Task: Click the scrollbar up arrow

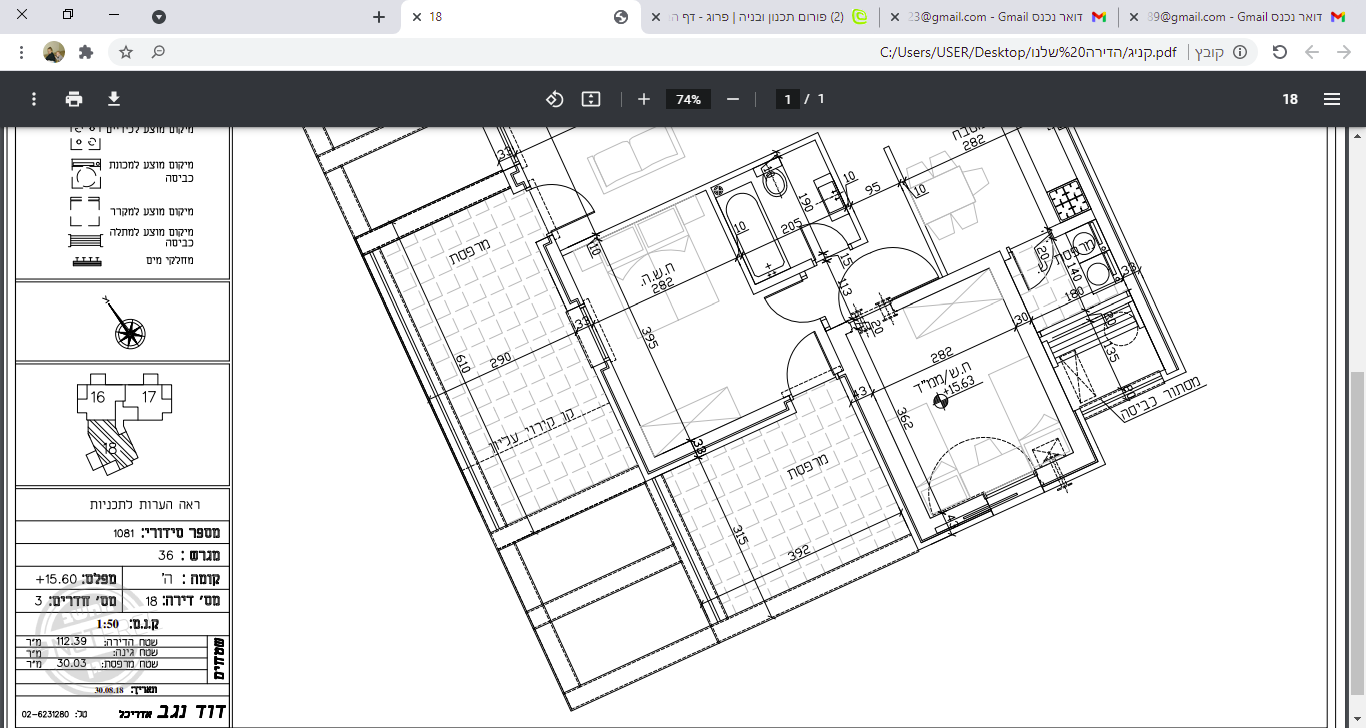Action: pyautogui.click(x=1357, y=137)
